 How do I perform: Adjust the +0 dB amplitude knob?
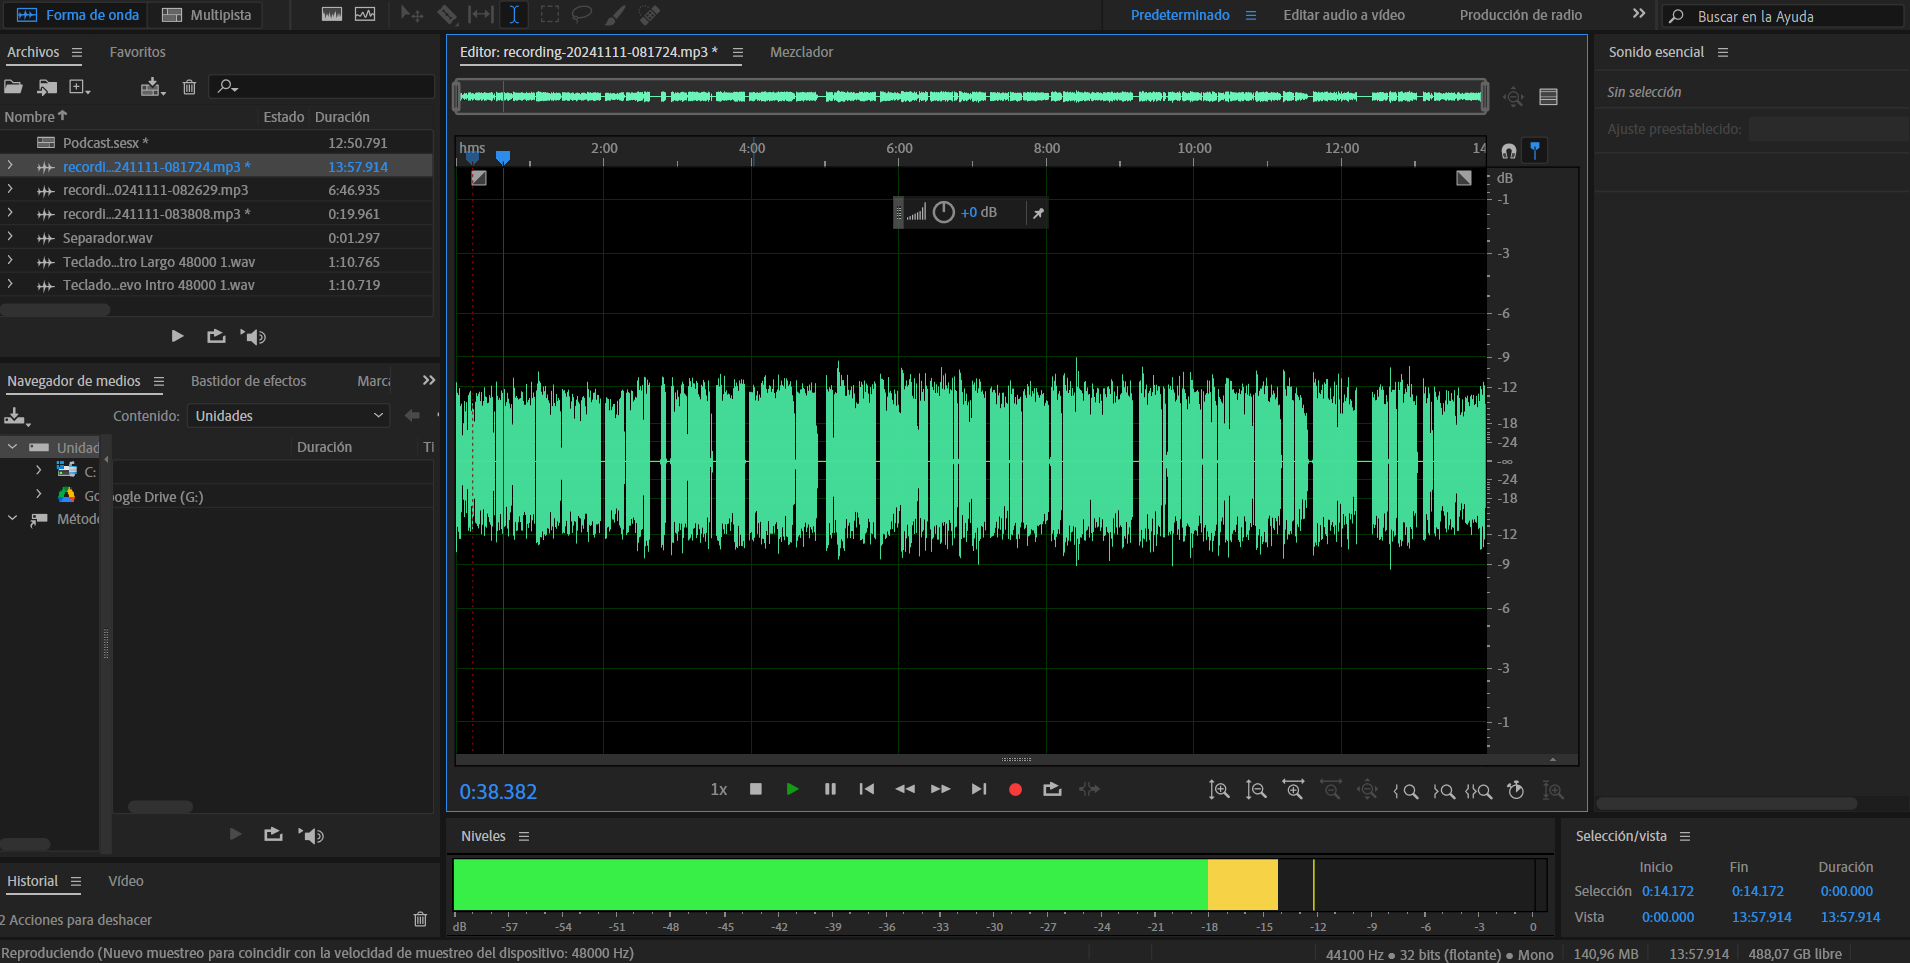944,212
